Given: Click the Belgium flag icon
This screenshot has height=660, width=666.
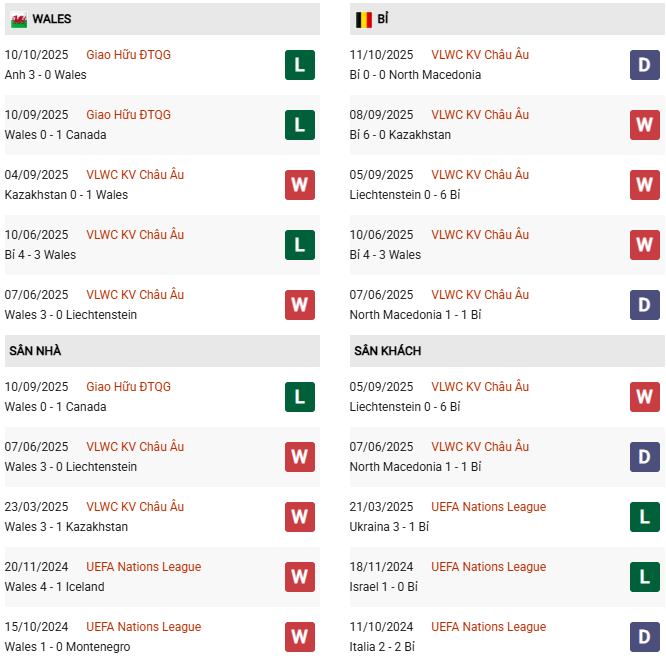Looking at the screenshot, I should click(364, 19).
